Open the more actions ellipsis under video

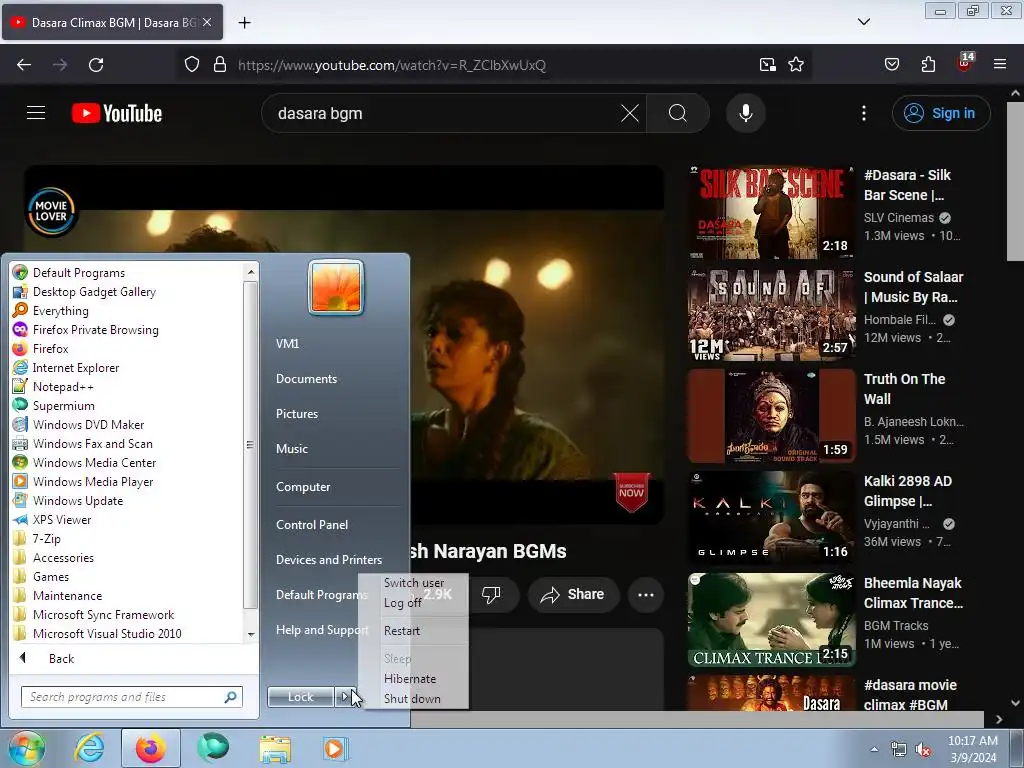(645, 594)
